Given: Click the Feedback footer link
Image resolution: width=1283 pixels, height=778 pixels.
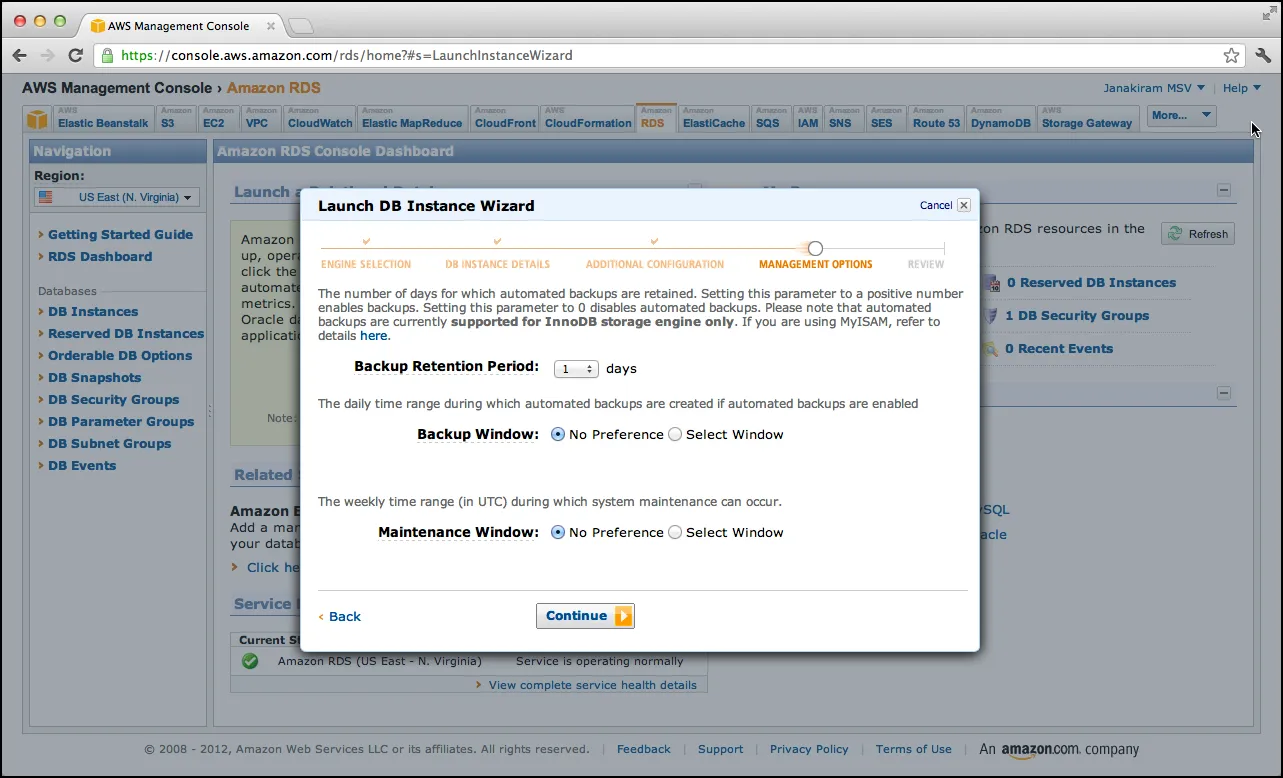Looking at the screenshot, I should click(x=643, y=749).
